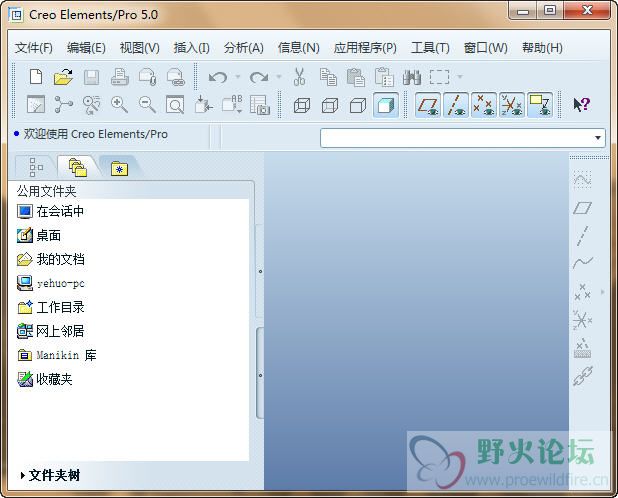Screen dimensions: 618x498
Task: Open the 信息(N) menu
Action: [x=298, y=48]
